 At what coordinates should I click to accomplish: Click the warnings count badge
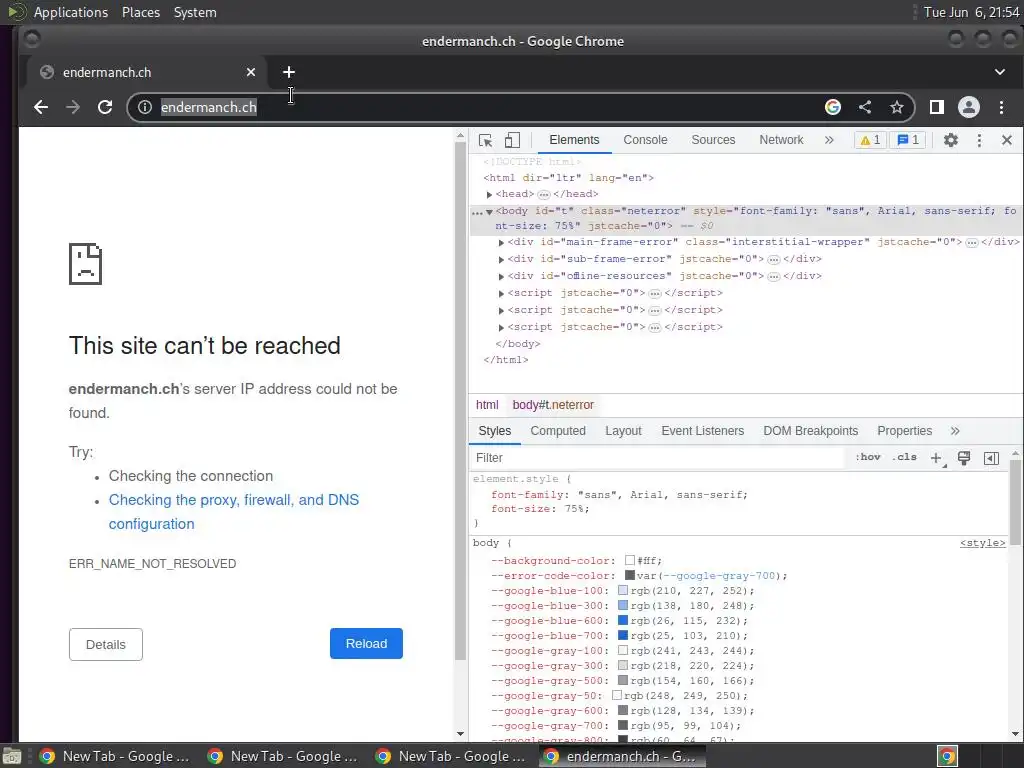[x=871, y=140]
